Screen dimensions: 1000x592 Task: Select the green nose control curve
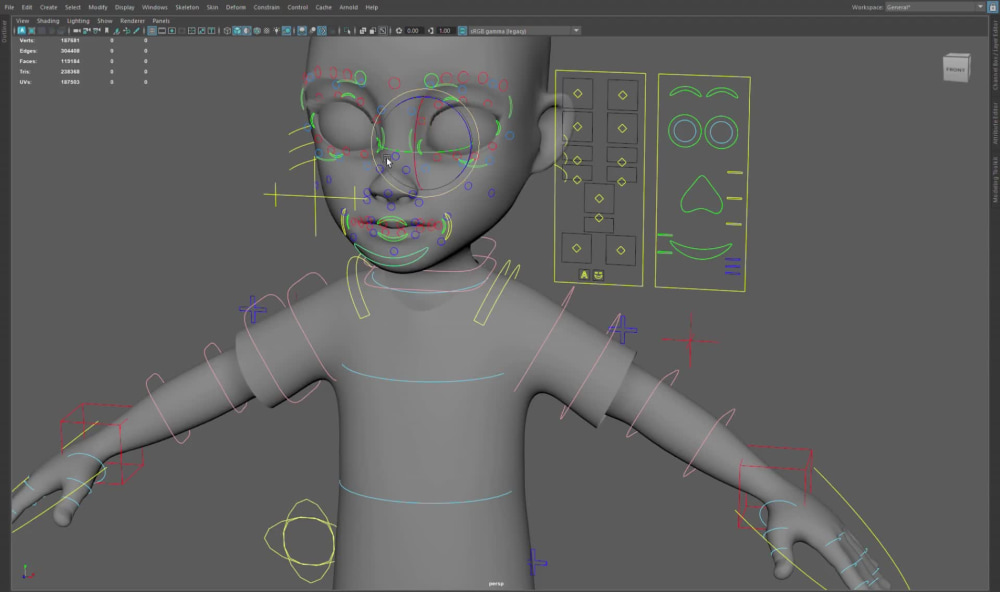tap(702, 195)
